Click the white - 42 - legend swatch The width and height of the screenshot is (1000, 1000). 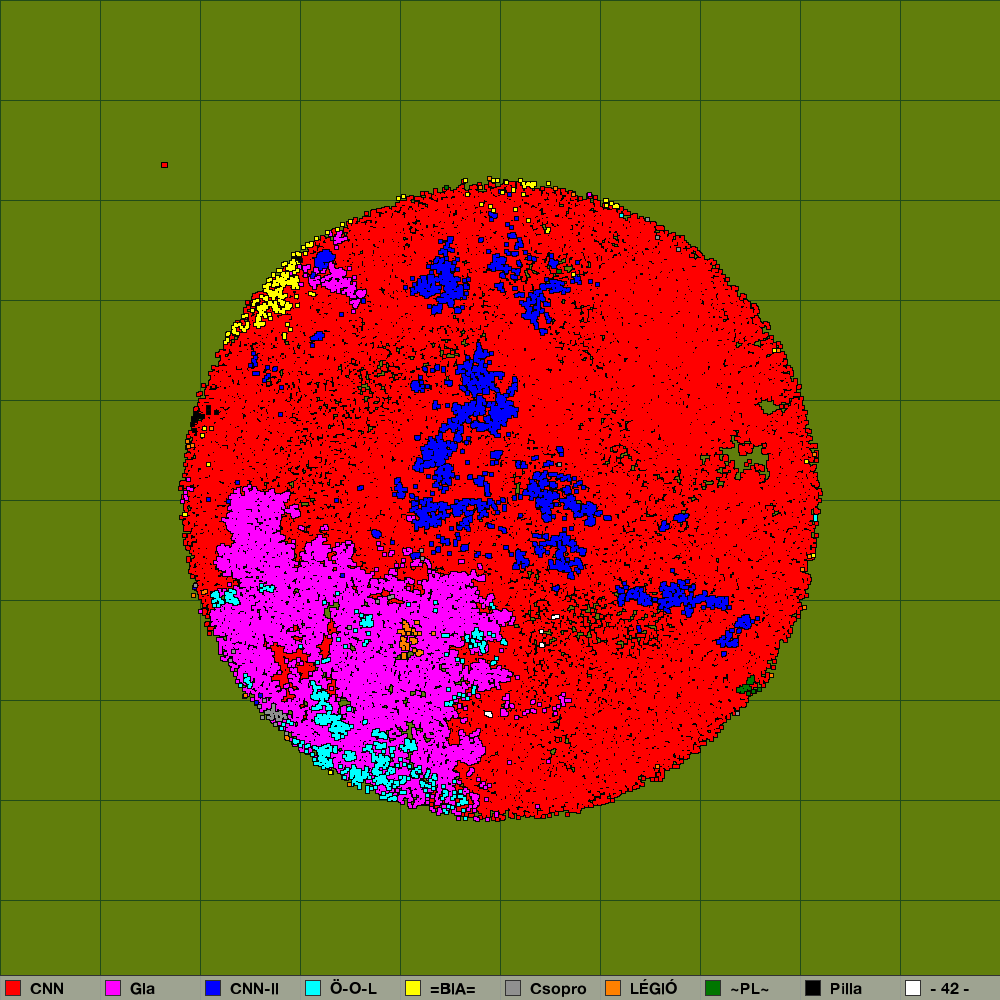[913, 988]
